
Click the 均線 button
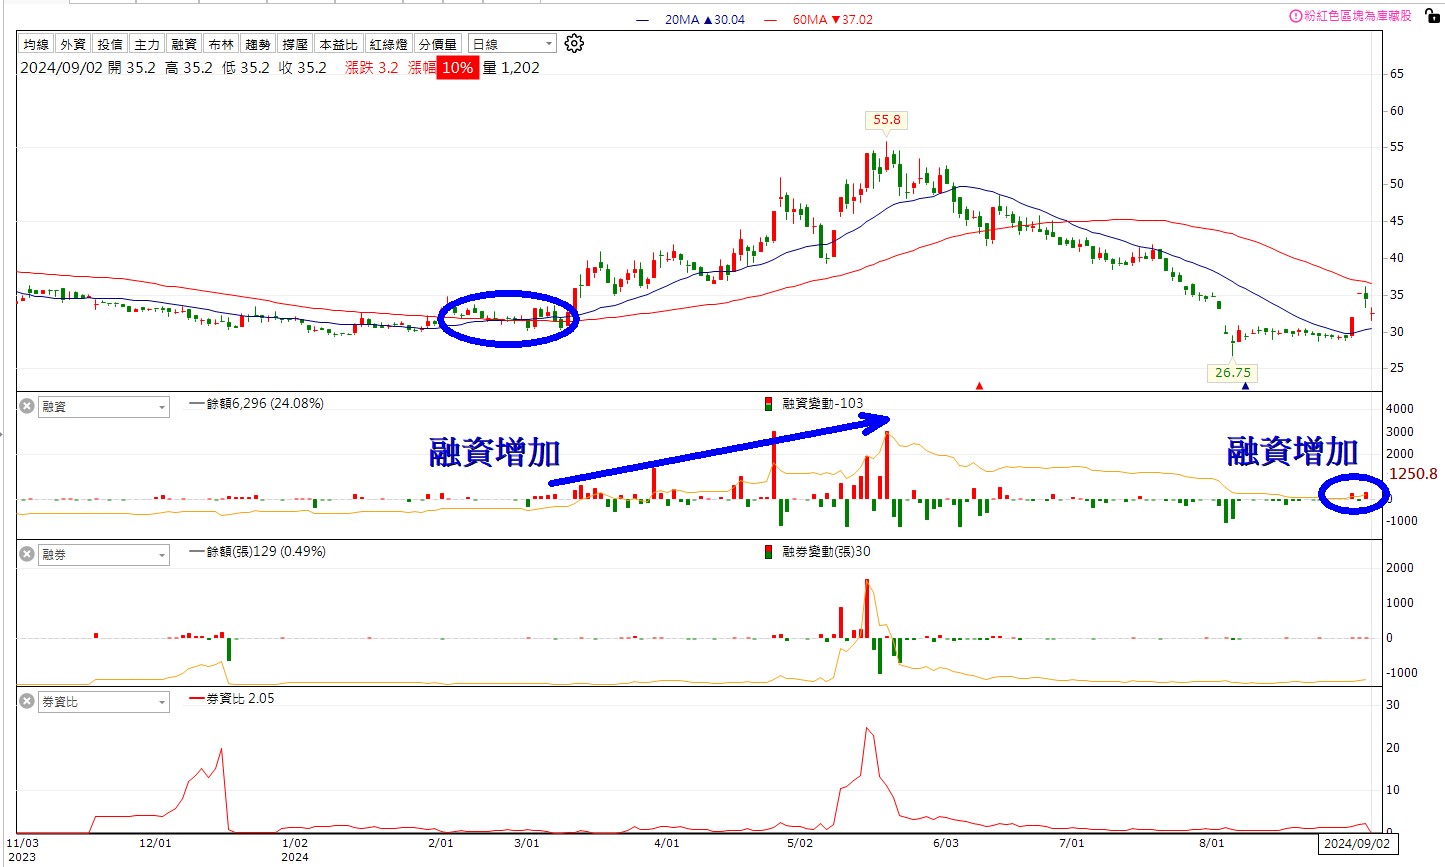point(35,43)
